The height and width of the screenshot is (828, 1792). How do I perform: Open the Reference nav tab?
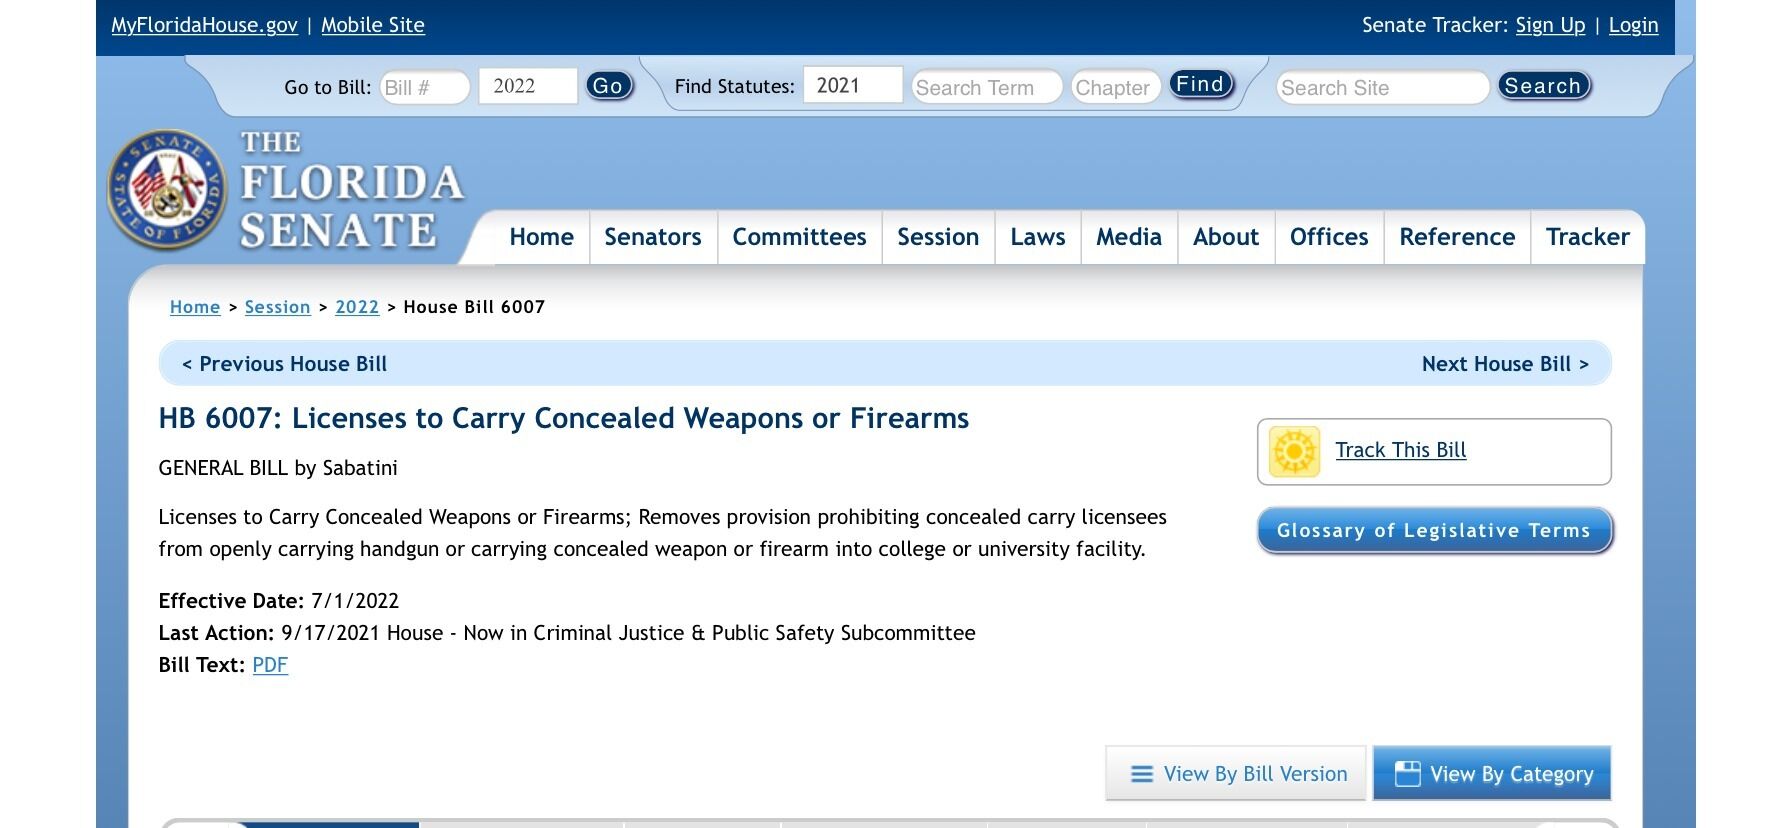1457,237
